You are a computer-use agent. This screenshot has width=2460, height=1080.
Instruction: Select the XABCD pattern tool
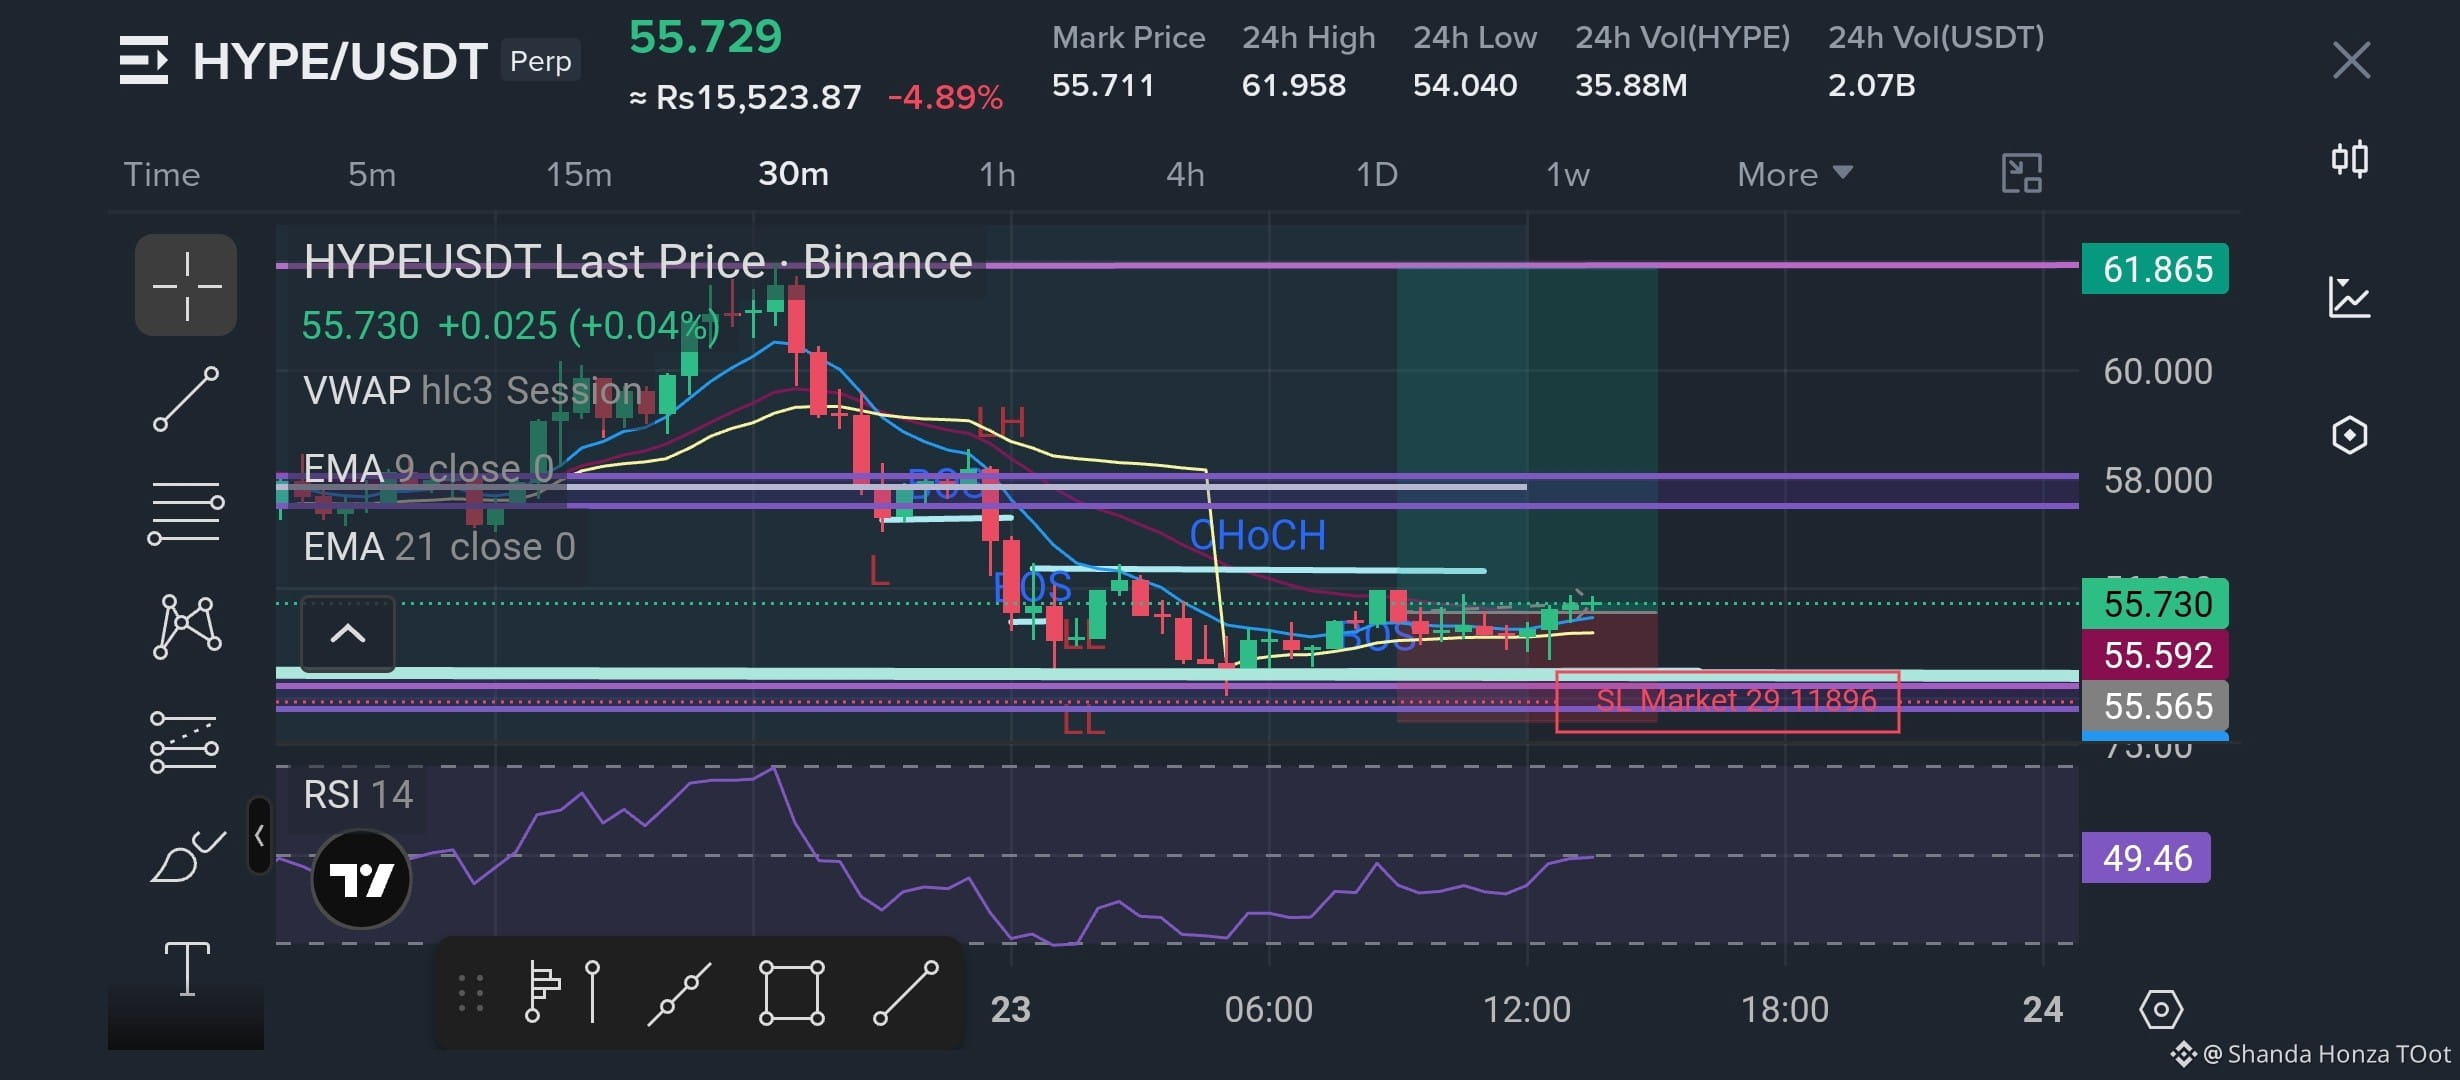187,626
